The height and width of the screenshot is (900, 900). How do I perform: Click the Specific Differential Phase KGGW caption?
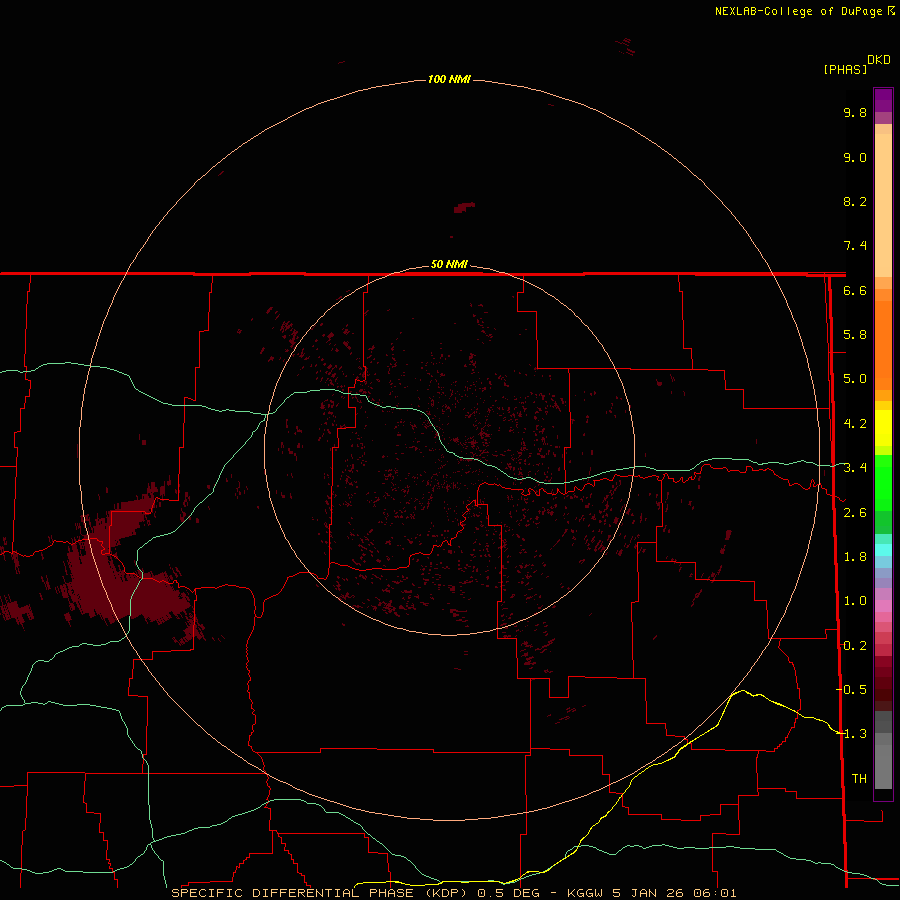pos(454,893)
